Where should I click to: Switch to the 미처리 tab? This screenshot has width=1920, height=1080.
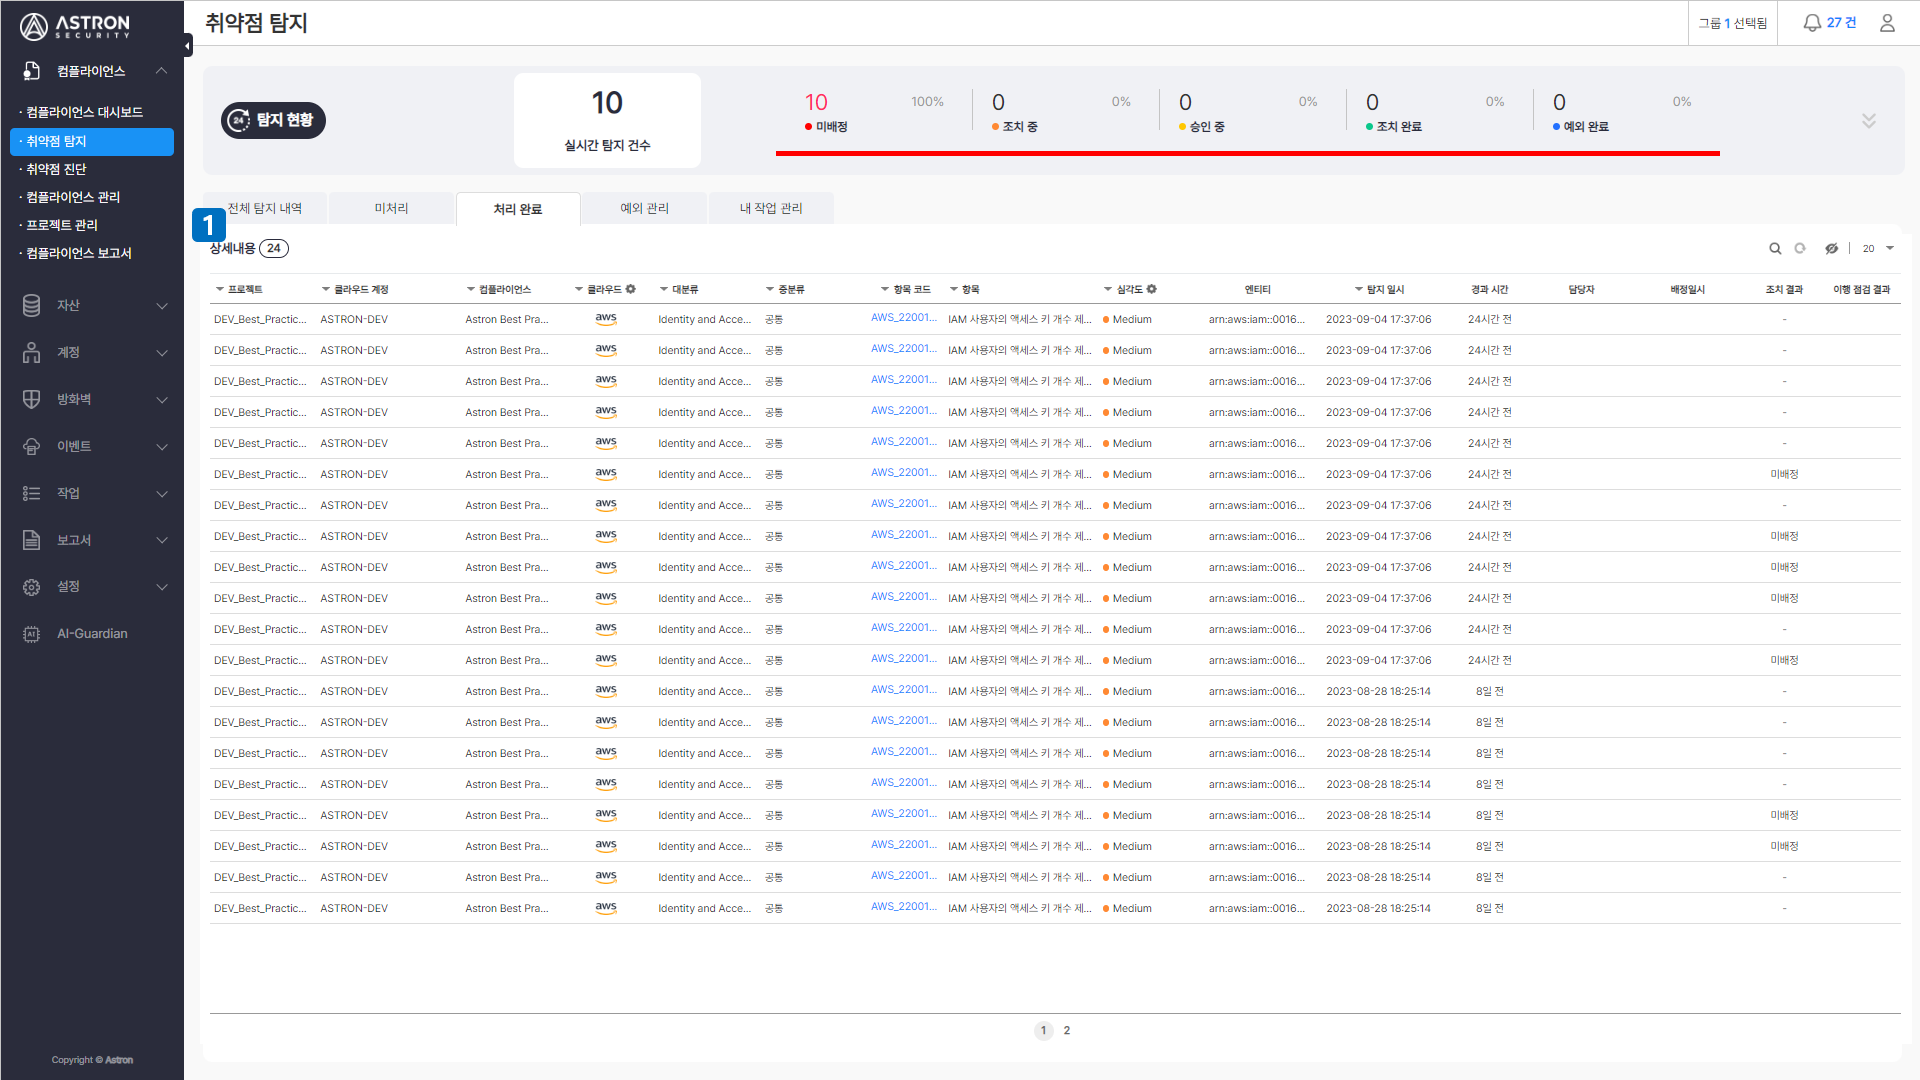click(391, 208)
